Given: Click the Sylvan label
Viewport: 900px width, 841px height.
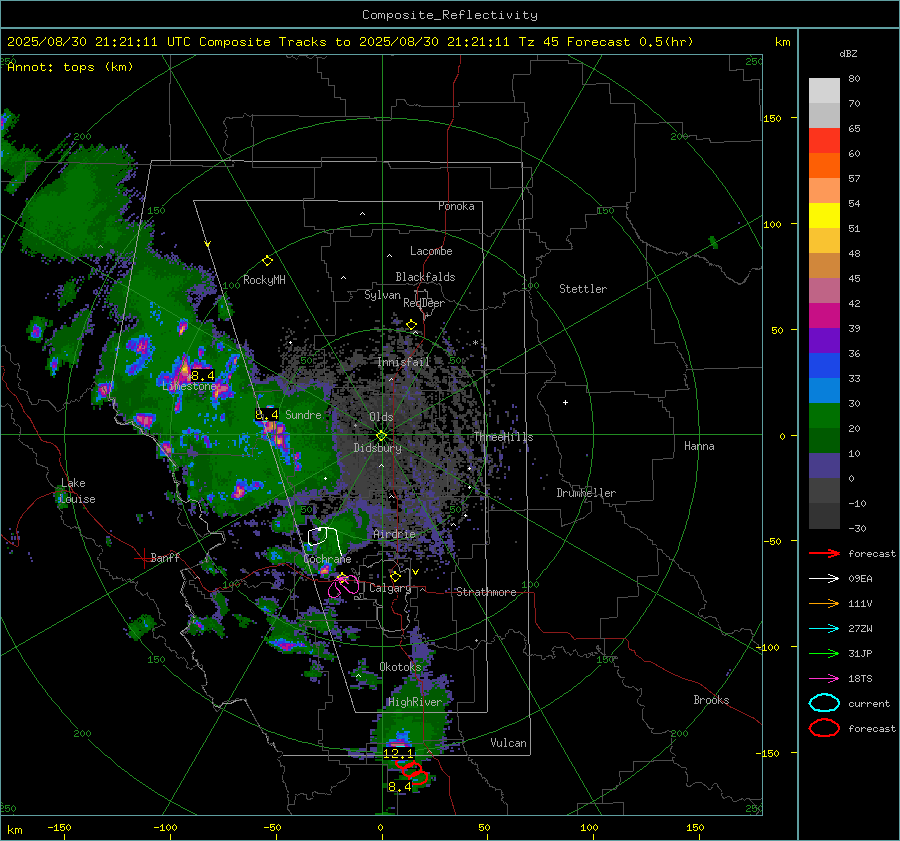Looking at the screenshot, I should click(382, 295).
